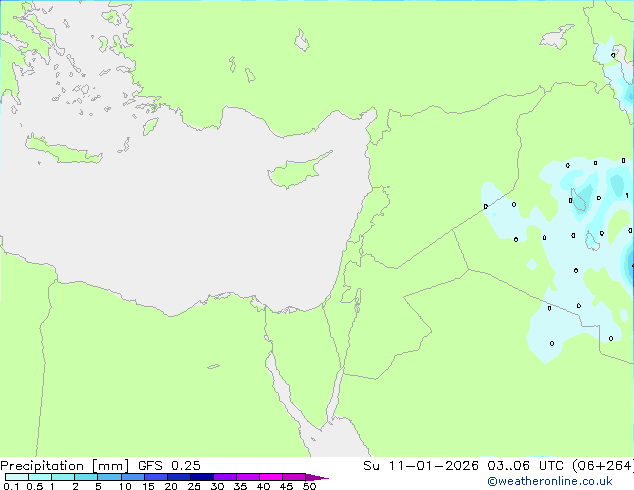Pick the 25–30 mm navy legend swatch
This screenshot has height=490, width=634.
click(202, 477)
